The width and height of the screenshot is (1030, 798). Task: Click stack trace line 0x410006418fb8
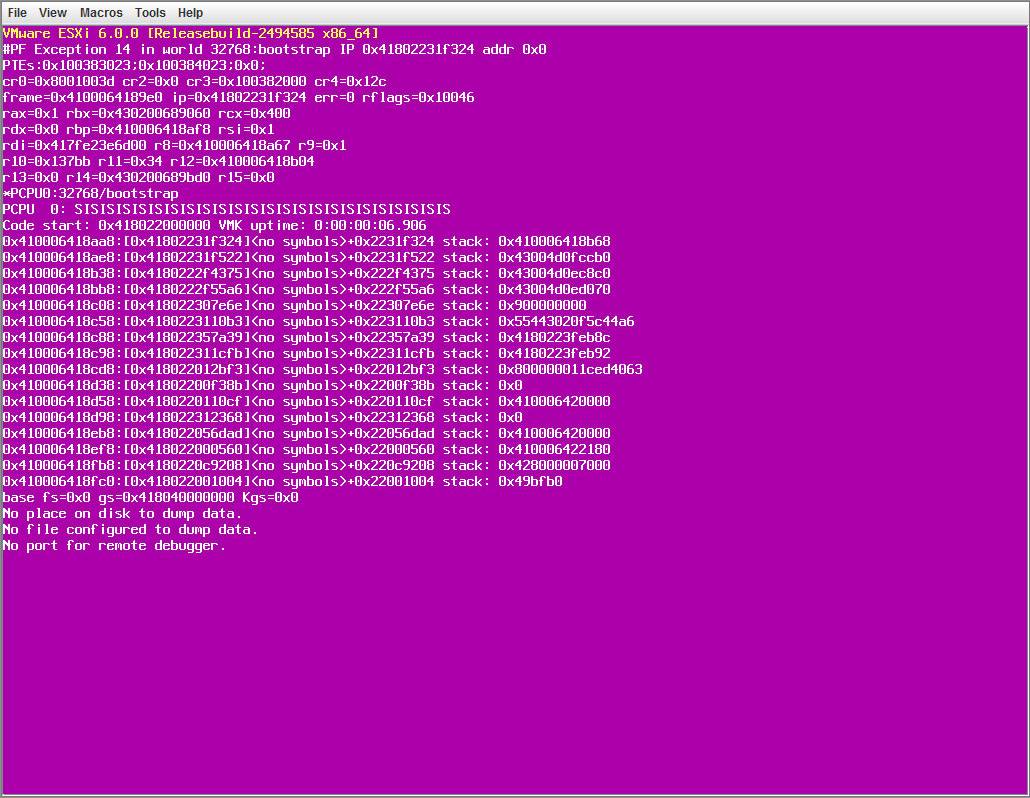307,466
